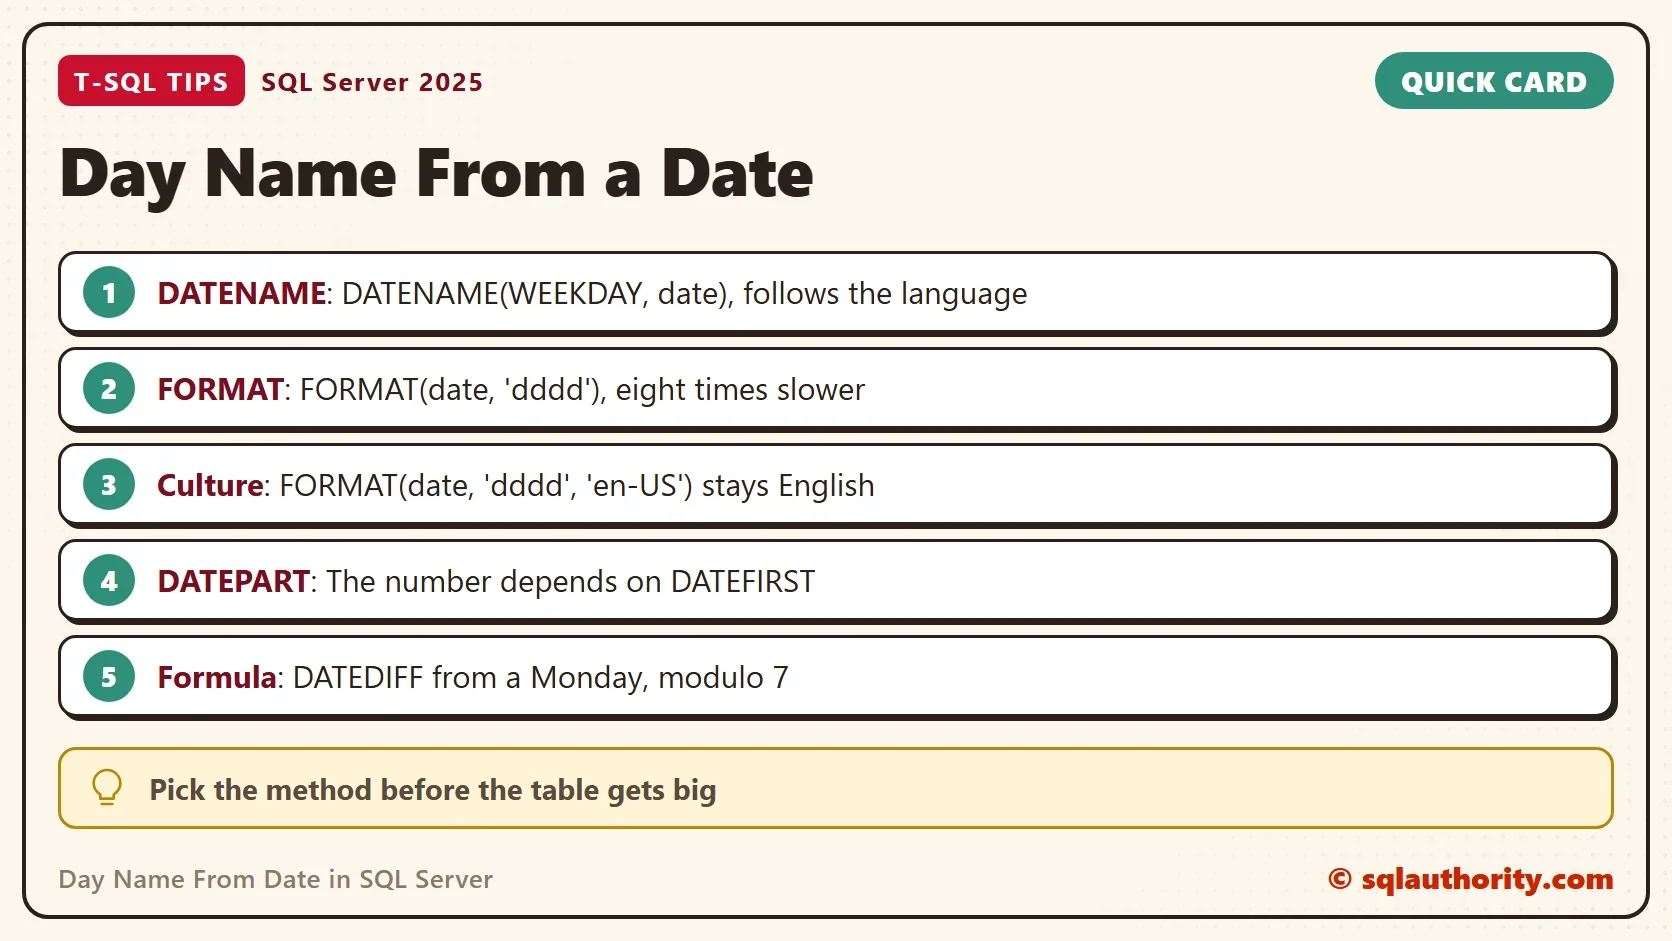Click 'The number depends on DATEFIRST' text
Image resolution: width=1672 pixels, height=941 pixels.
571,582
